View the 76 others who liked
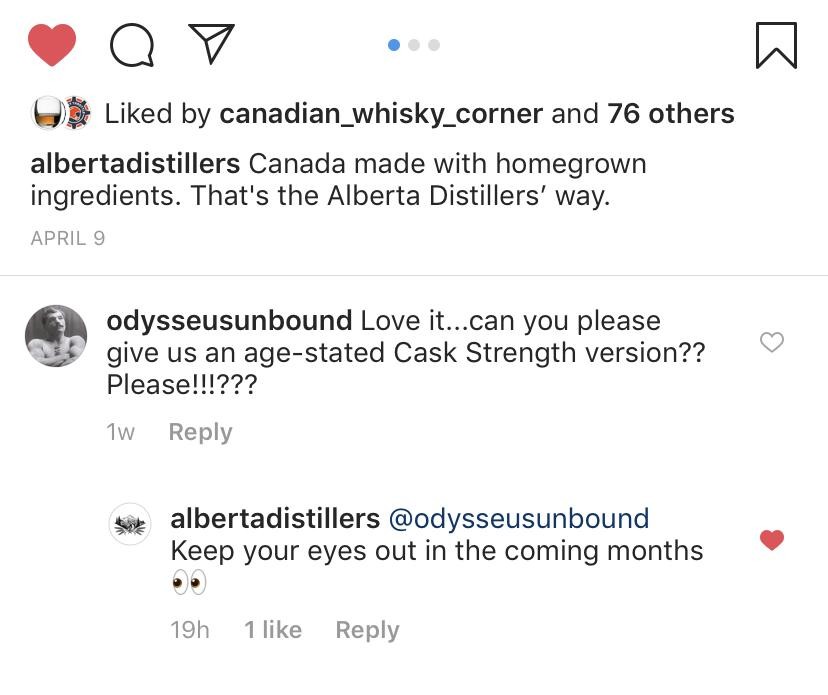The height and width of the screenshot is (695, 828). click(670, 114)
